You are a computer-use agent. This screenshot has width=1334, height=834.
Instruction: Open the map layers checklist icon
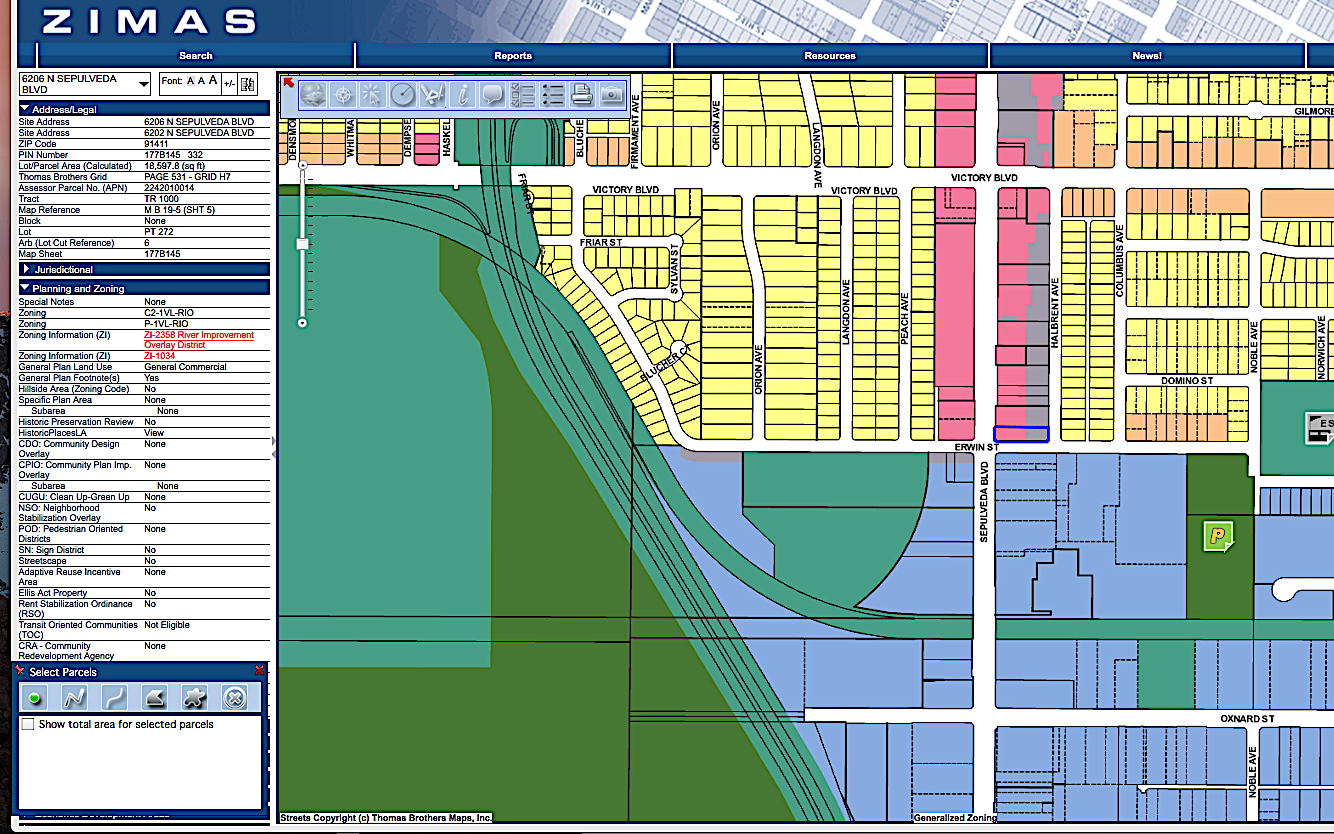coord(522,95)
